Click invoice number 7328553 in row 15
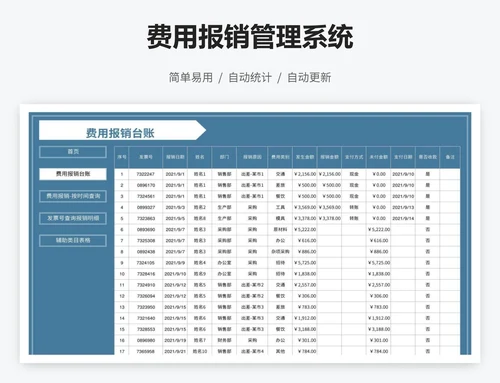Image resolution: width=500 pixels, height=383 pixels. click(x=146, y=329)
